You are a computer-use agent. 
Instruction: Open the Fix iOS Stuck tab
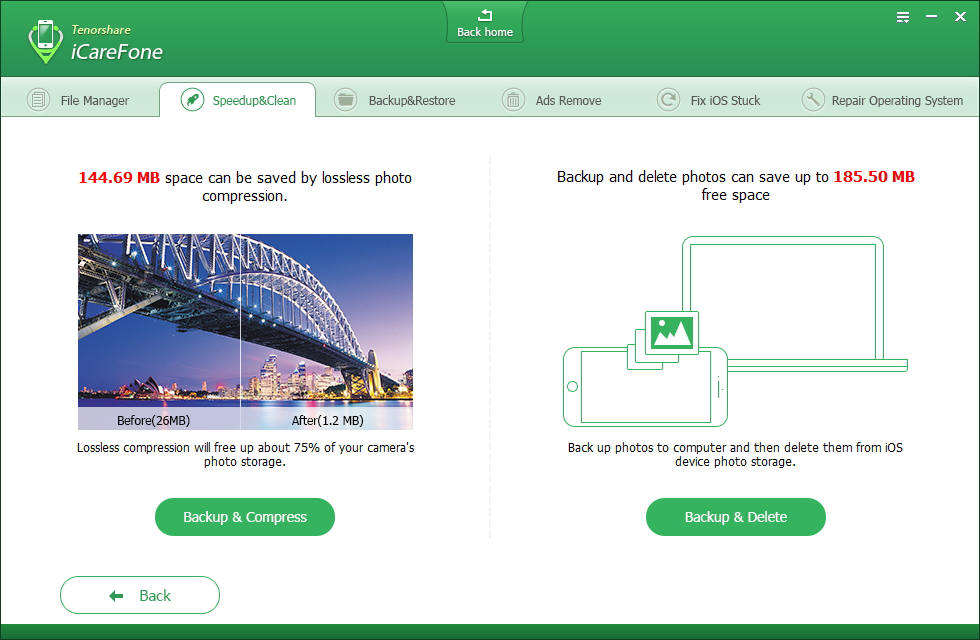[x=709, y=100]
